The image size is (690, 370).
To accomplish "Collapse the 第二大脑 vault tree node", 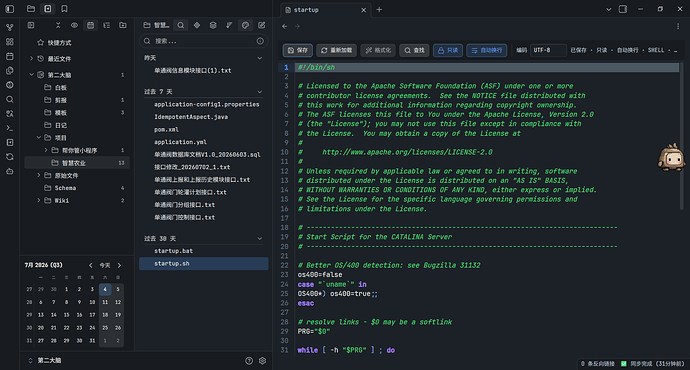I will click(x=31, y=75).
